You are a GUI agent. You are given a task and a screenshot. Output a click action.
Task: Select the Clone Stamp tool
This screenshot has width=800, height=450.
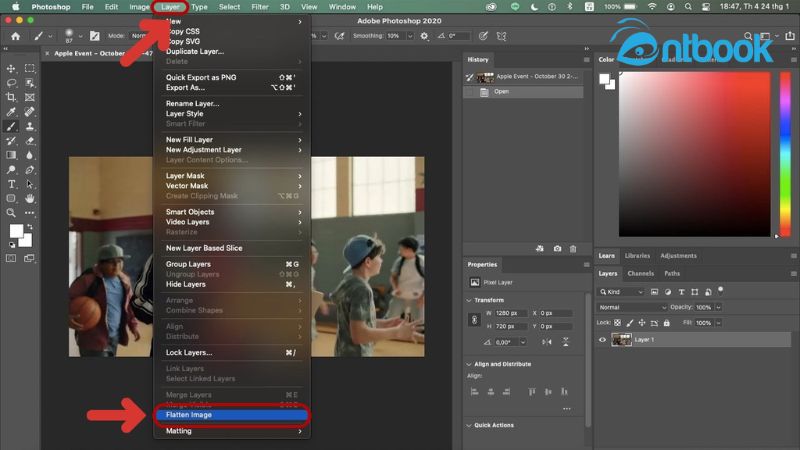30,126
